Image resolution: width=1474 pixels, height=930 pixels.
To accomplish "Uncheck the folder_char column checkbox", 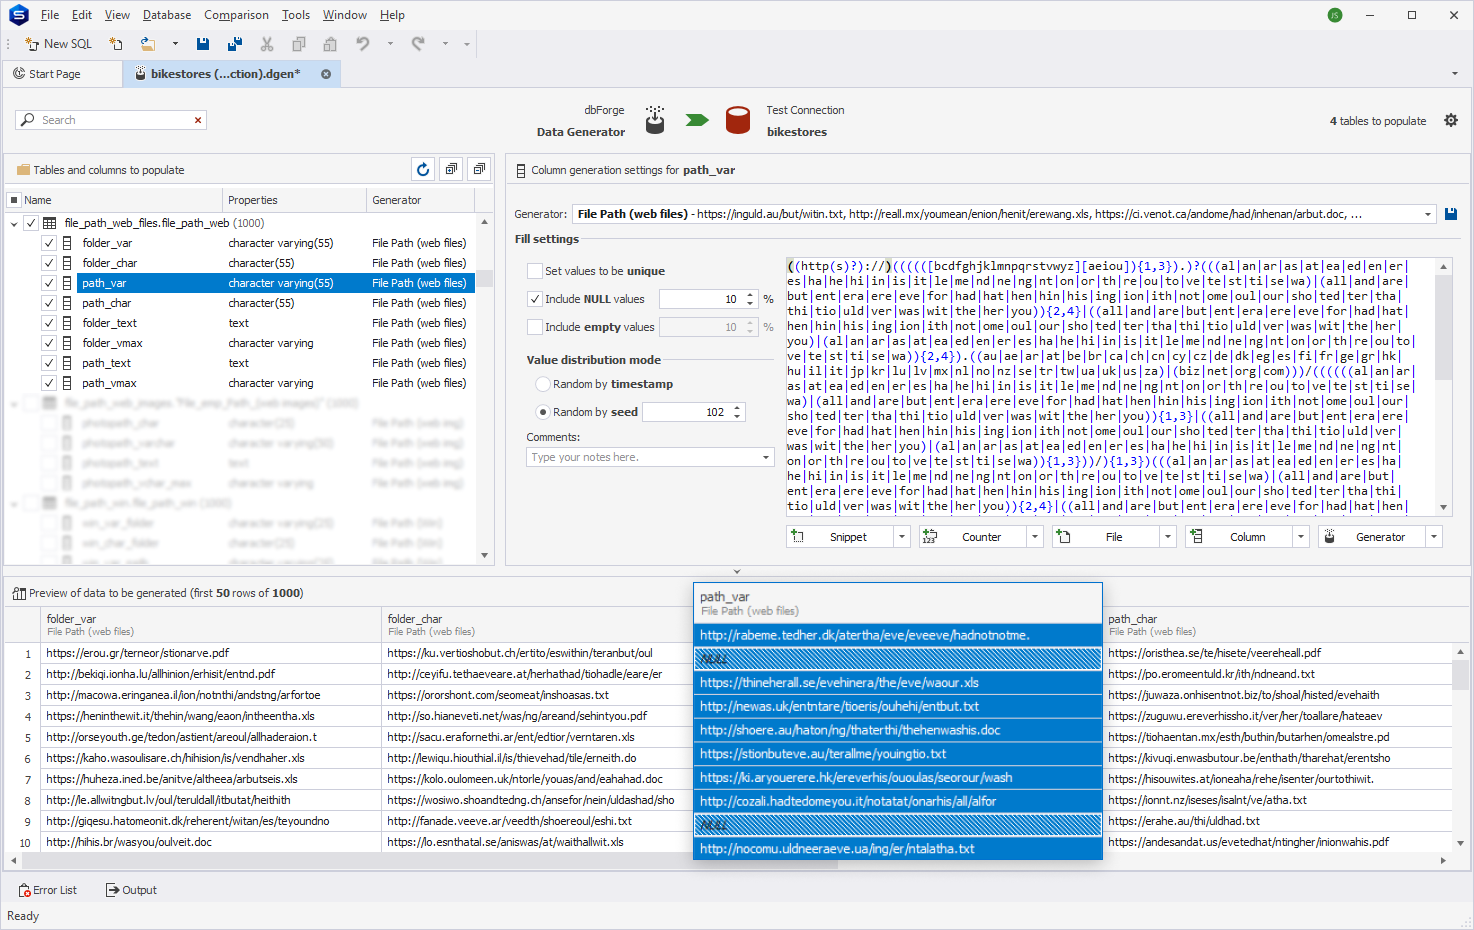I will pyautogui.click(x=49, y=263).
